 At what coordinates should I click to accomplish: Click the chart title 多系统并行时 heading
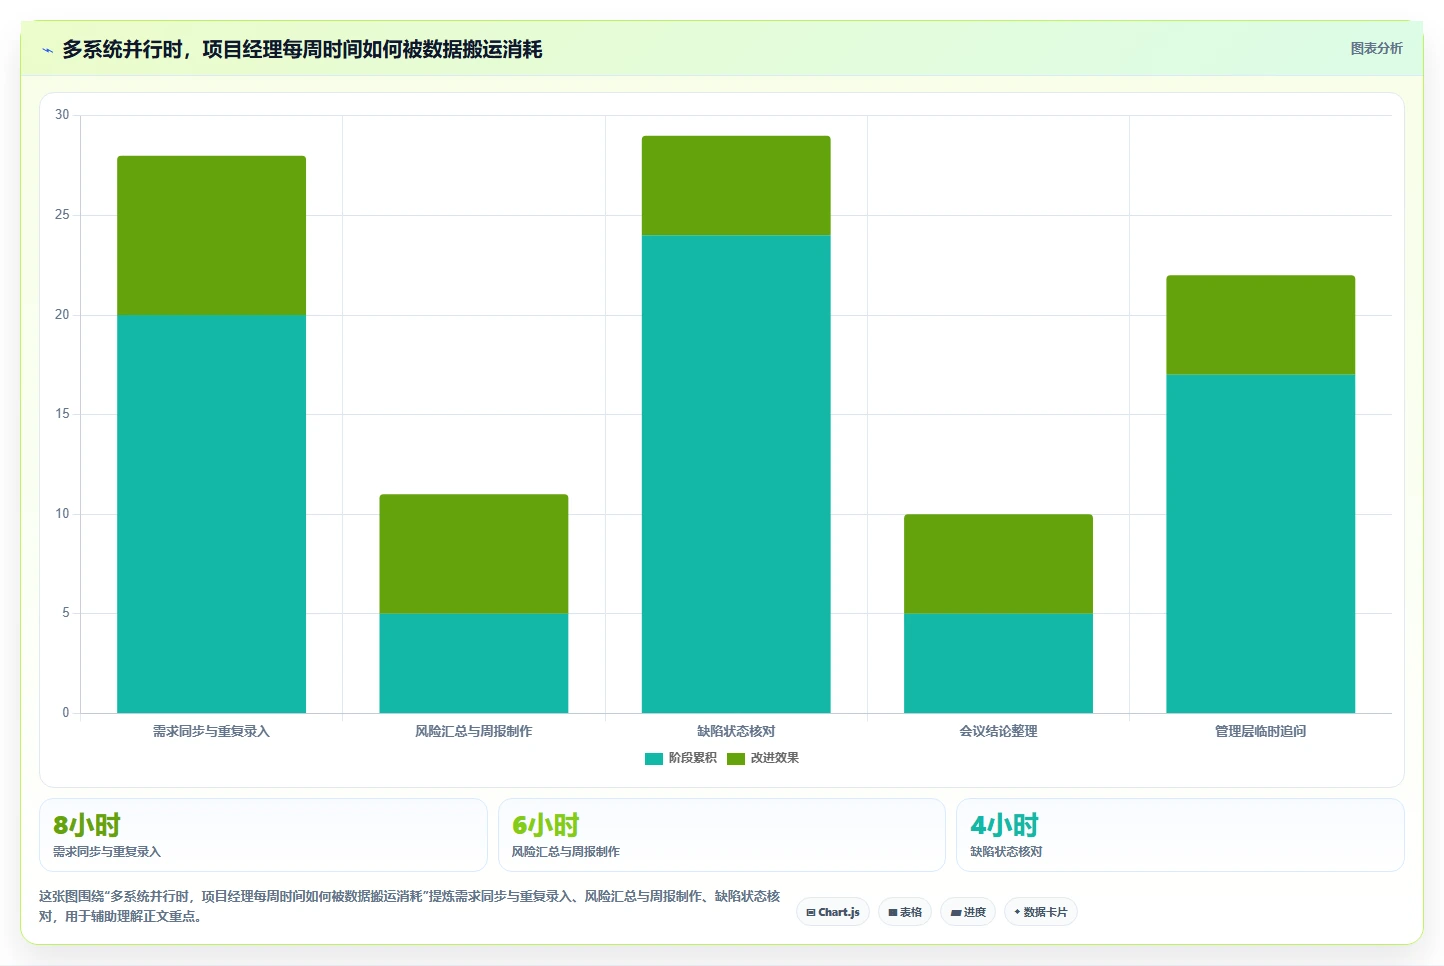pyautogui.click(x=302, y=49)
